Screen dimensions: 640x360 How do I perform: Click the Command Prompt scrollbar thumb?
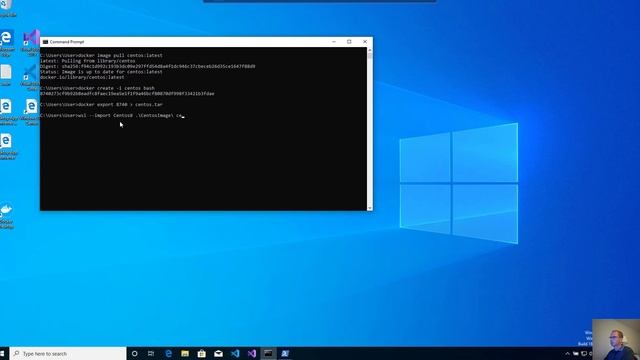pos(370,56)
